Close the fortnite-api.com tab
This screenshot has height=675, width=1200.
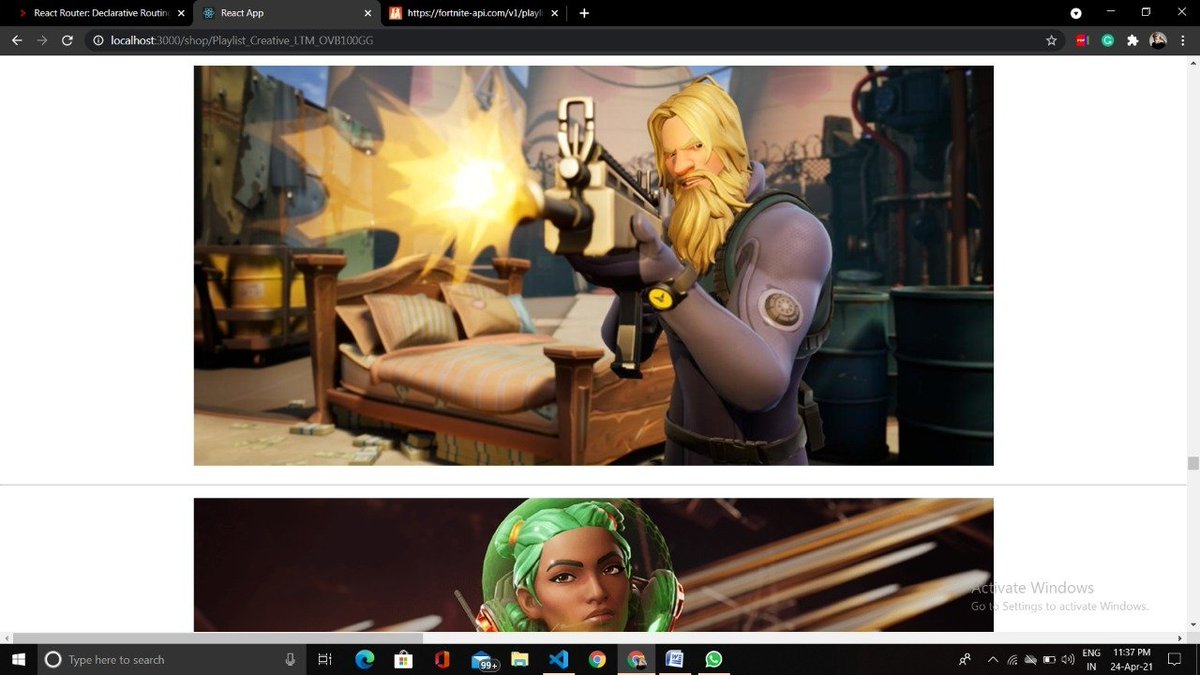pyautogui.click(x=555, y=13)
